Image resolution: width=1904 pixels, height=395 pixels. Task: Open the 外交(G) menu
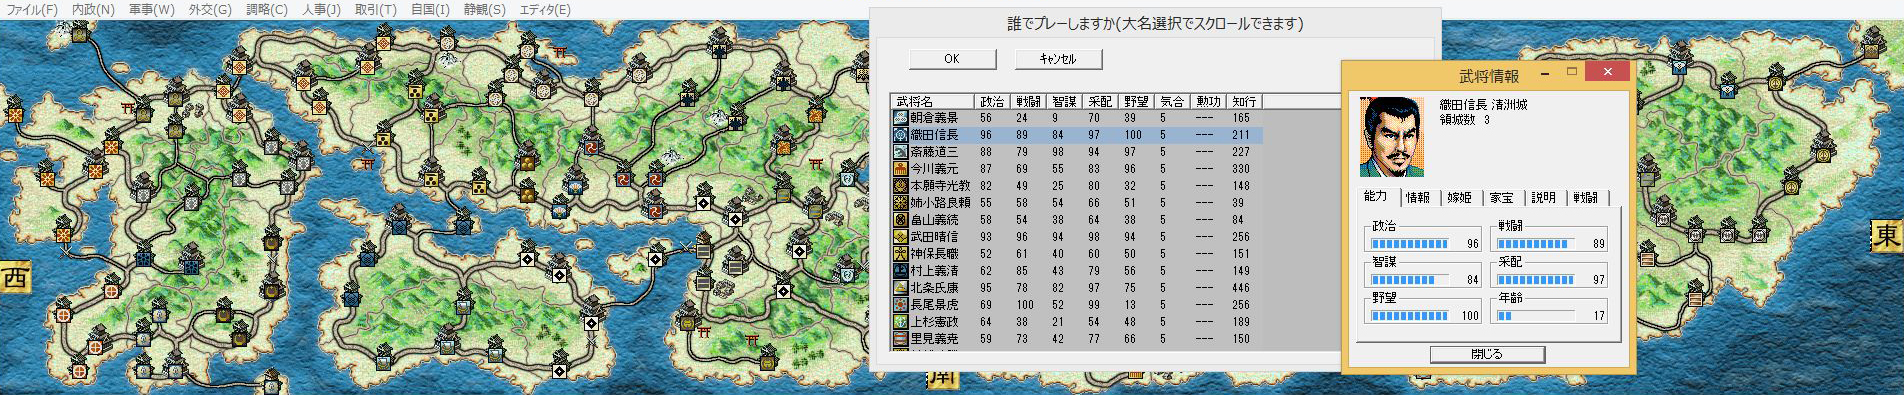(210, 9)
